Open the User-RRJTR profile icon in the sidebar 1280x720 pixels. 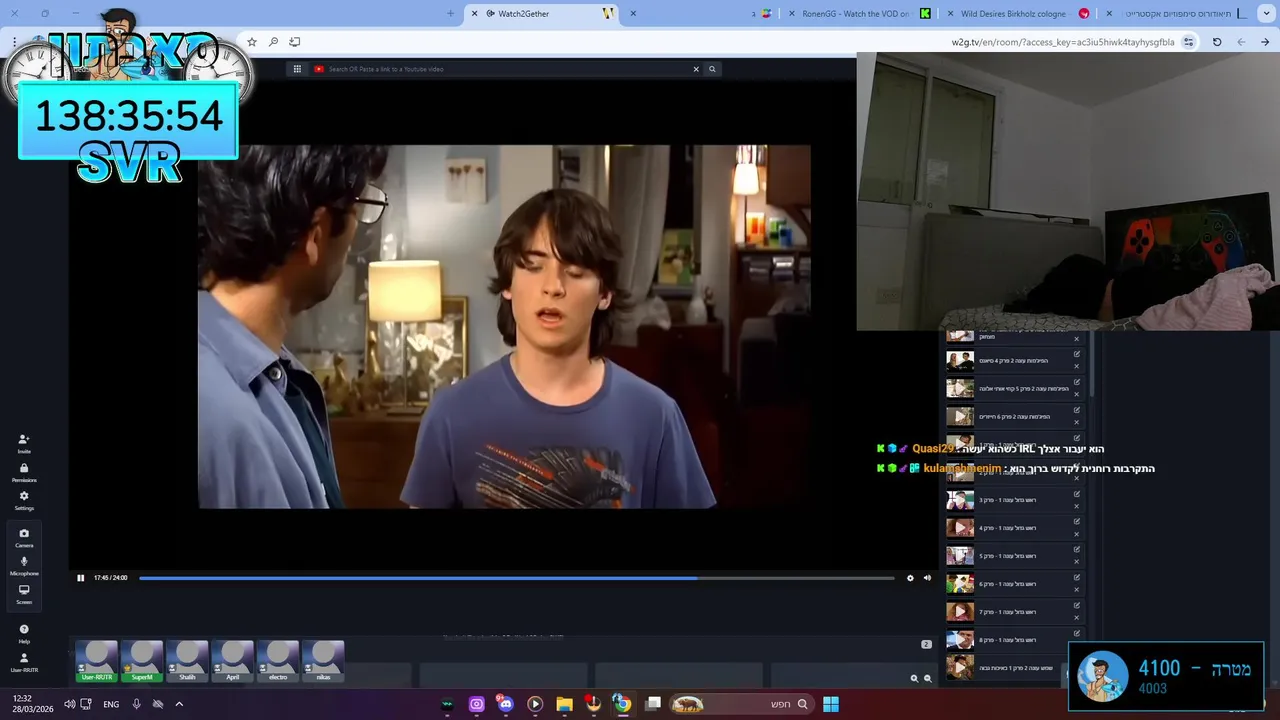tap(24, 662)
